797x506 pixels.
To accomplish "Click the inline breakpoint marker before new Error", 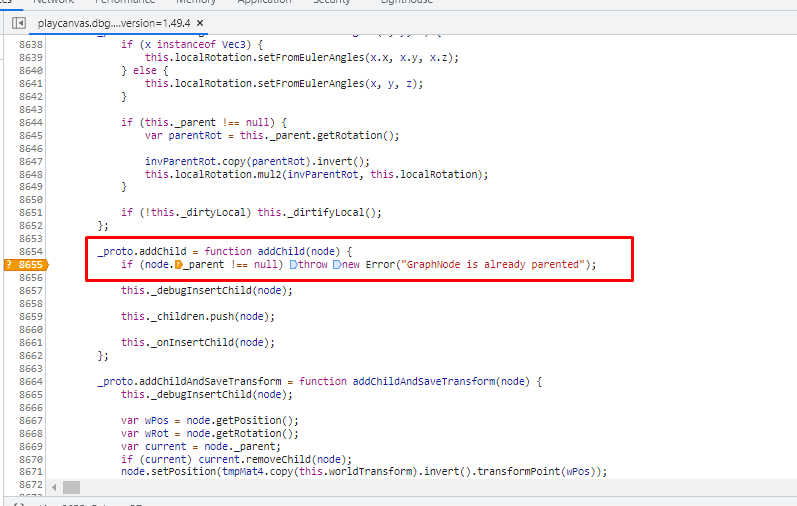I will click(x=337, y=264).
